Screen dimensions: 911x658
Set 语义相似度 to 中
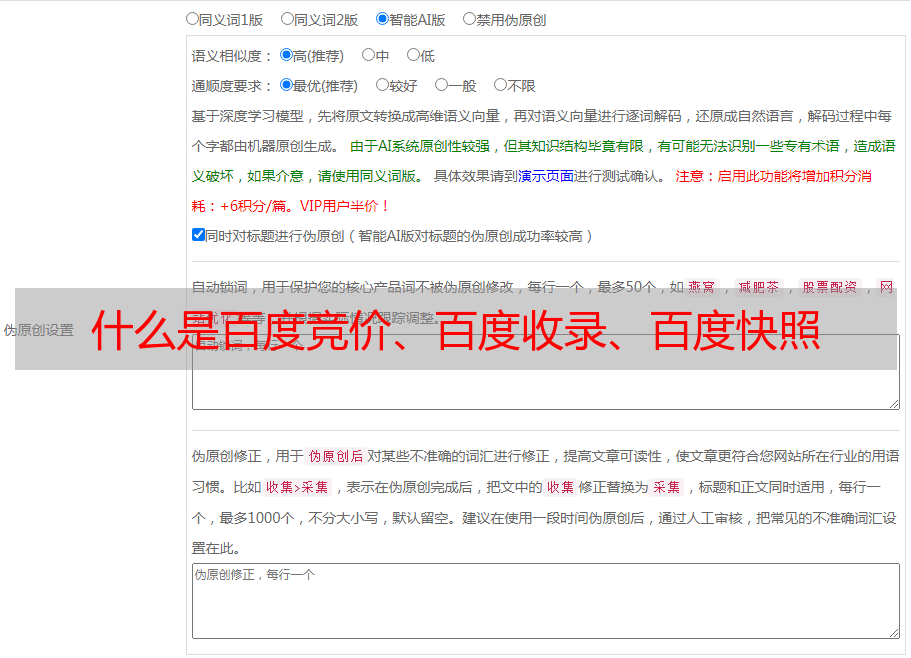[x=368, y=55]
